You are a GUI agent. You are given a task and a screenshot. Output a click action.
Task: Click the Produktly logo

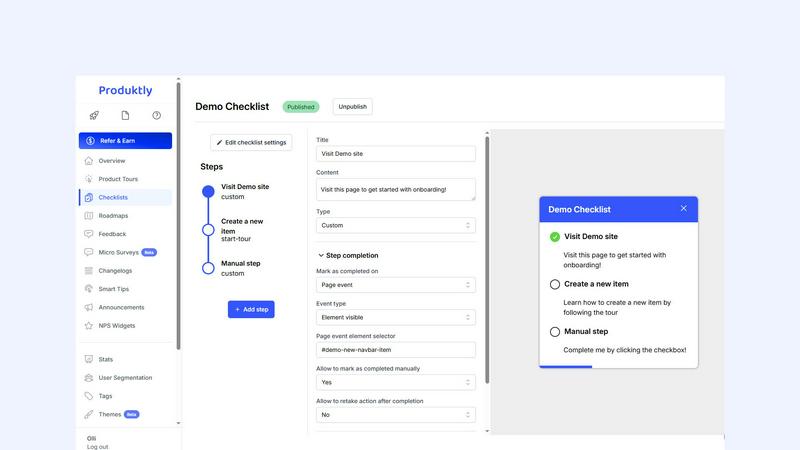(x=126, y=90)
